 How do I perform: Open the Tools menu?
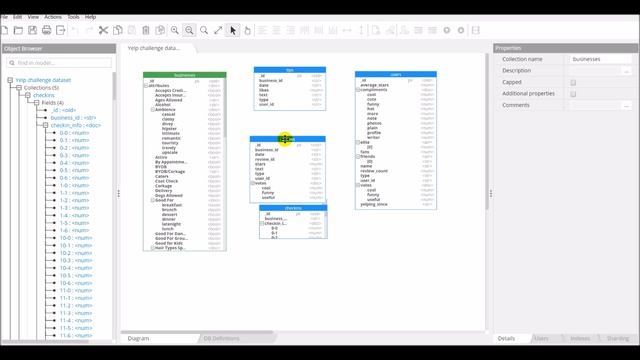coord(73,17)
